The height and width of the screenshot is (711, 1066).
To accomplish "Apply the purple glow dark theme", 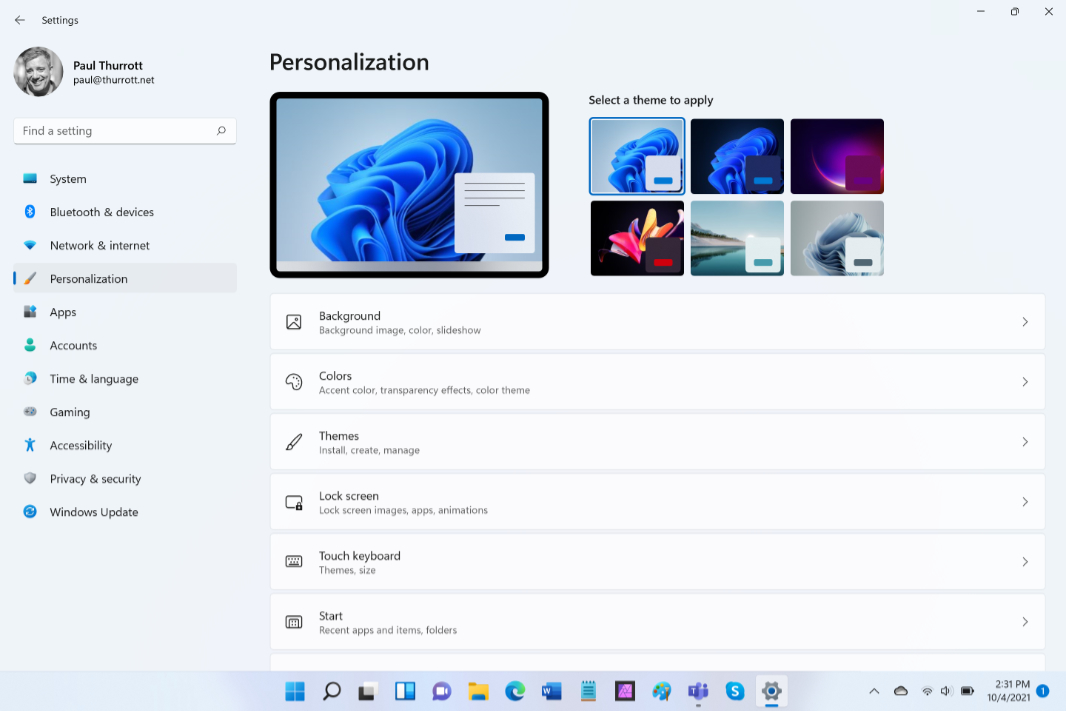I will (x=837, y=156).
